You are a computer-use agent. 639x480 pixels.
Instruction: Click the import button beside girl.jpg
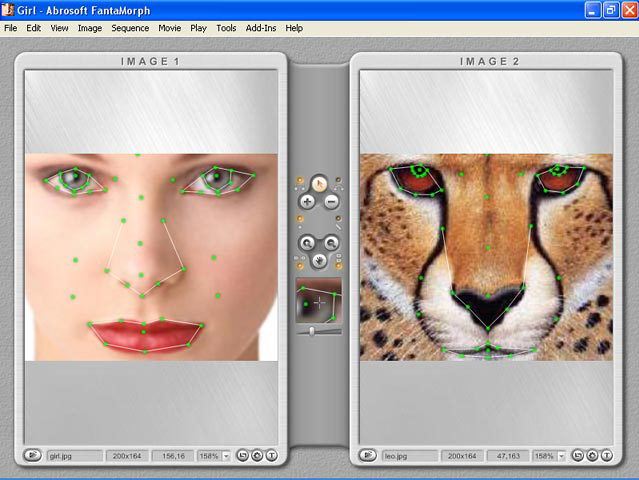pos(33,455)
